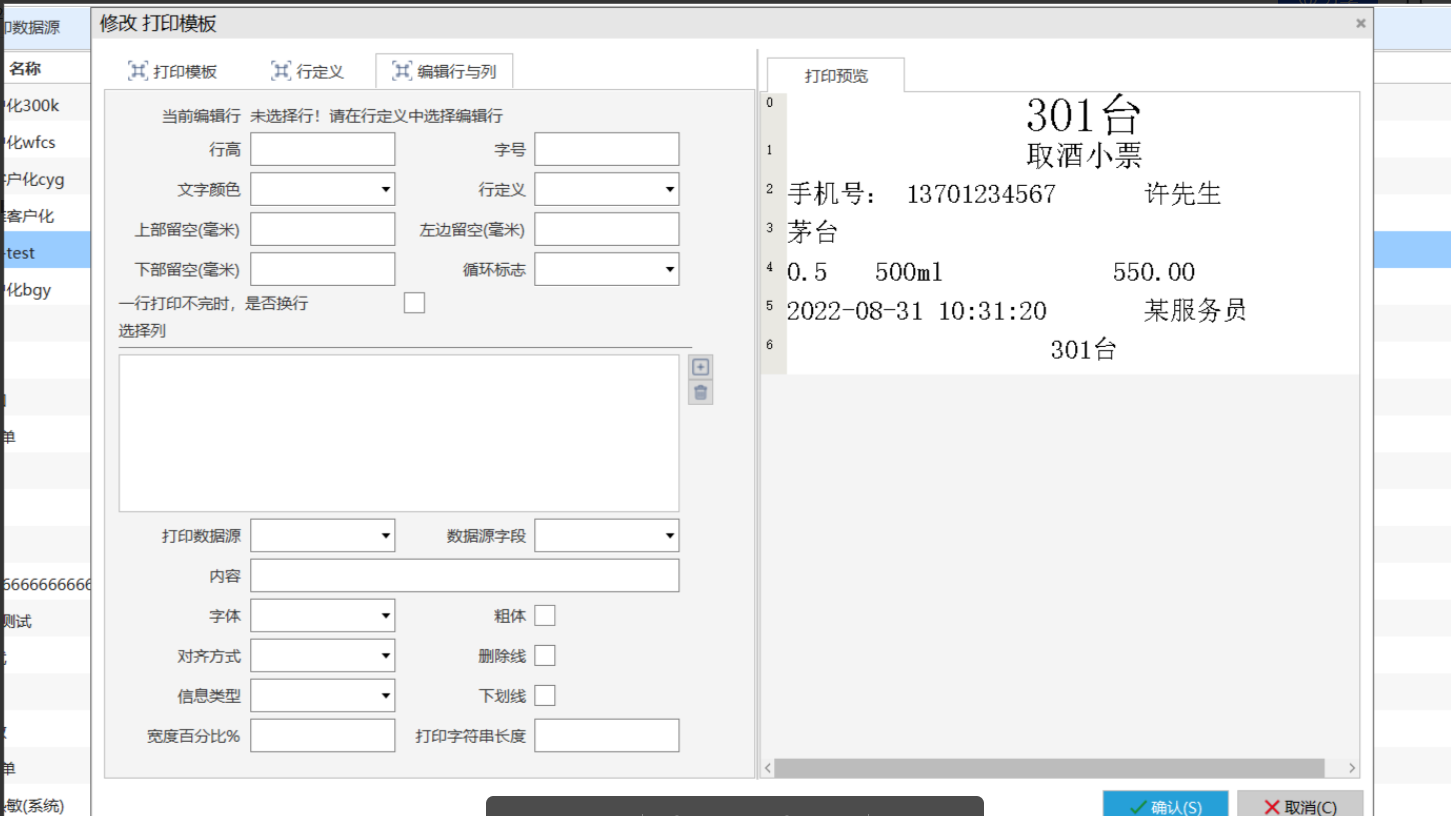The height and width of the screenshot is (816, 1451).
Task: Toggle the 删除线 strikethrough checkbox
Action: pyautogui.click(x=545, y=656)
